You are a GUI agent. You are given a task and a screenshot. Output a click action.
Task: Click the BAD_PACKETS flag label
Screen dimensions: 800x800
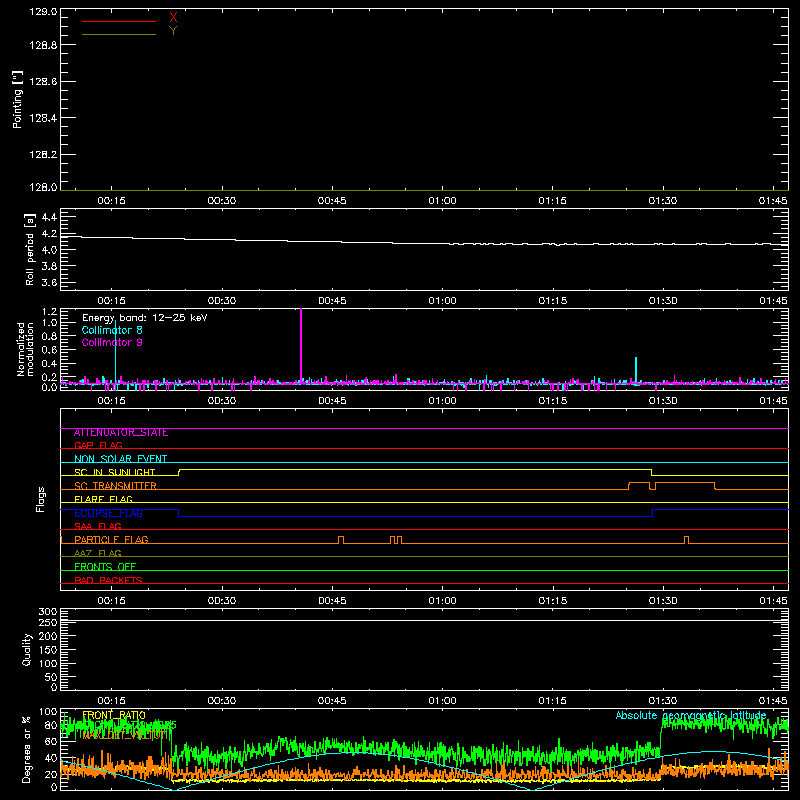(x=108, y=580)
